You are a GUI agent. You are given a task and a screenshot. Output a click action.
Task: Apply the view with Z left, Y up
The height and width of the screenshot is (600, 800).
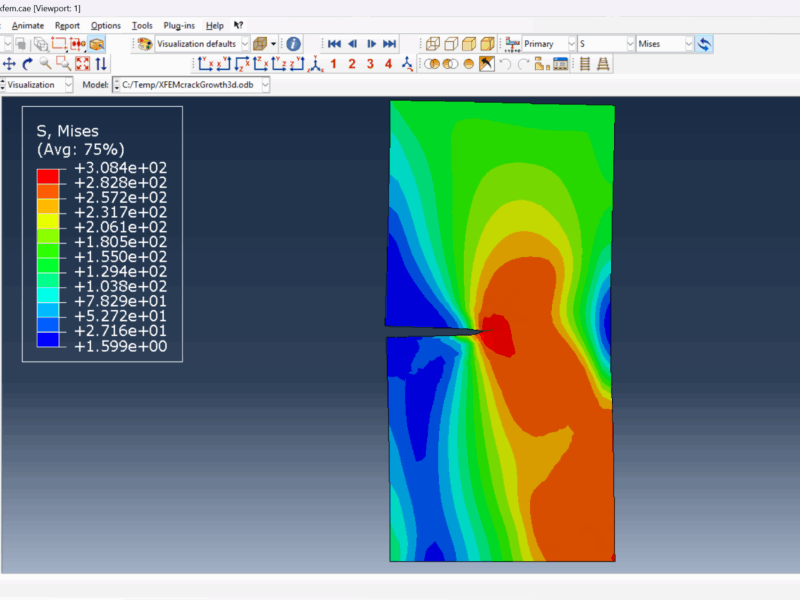tap(297, 64)
